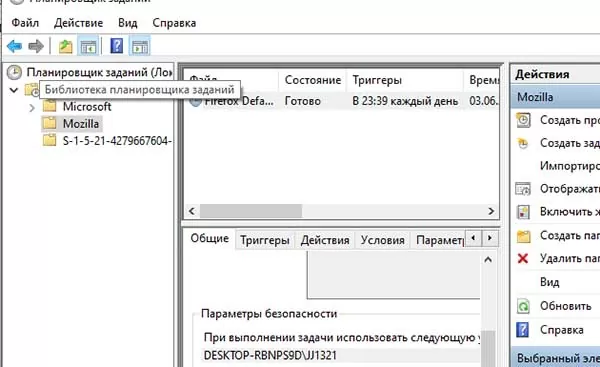Click the Microsoft folder icon in the tree
The width and height of the screenshot is (600, 367).
coord(49,106)
